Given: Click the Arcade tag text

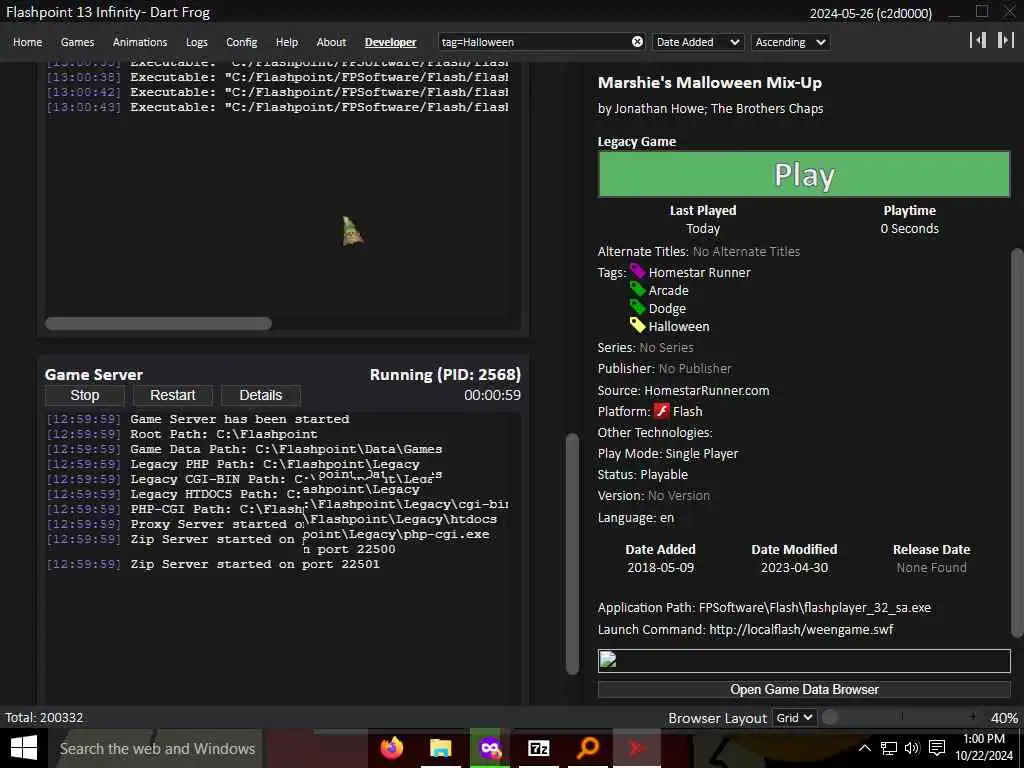Looking at the screenshot, I should [x=668, y=290].
